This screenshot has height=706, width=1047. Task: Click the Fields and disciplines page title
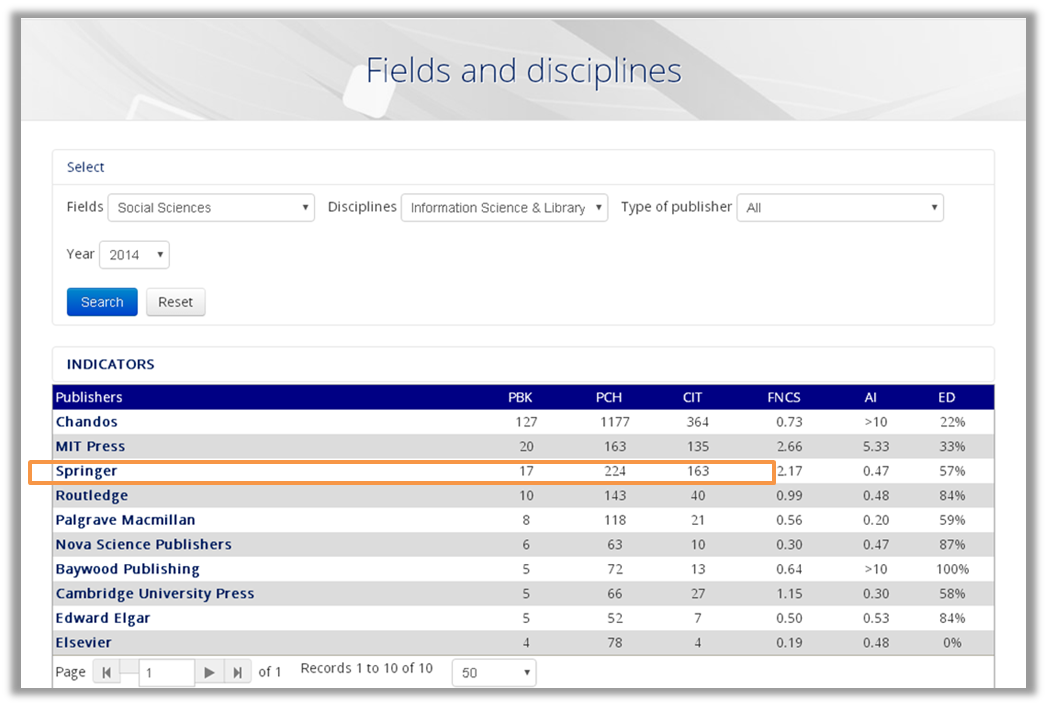pos(524,71)
